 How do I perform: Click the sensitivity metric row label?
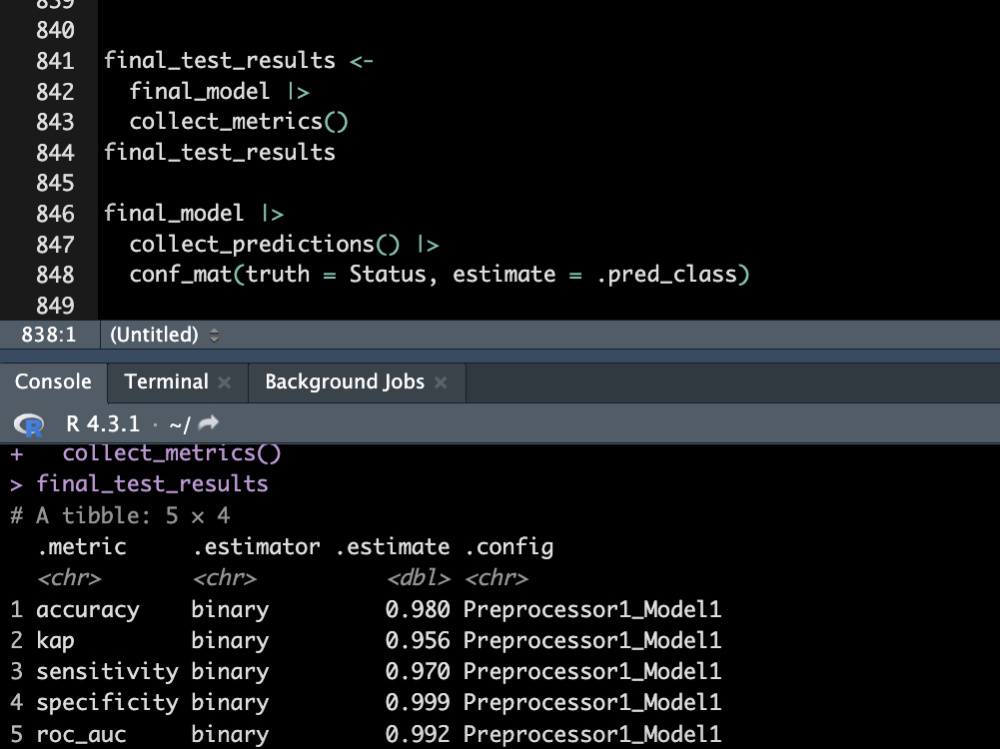(x=107, y=672)
